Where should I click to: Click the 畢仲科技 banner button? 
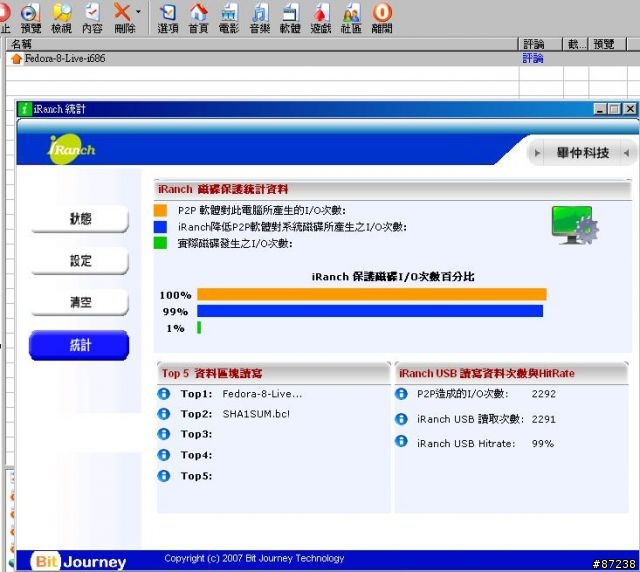tap(582, 153)
